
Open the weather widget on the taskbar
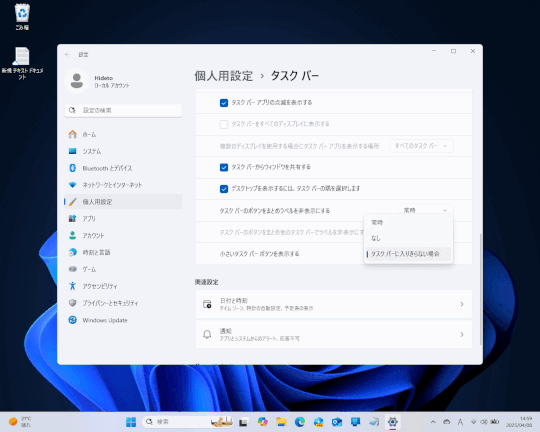(20, 422)
